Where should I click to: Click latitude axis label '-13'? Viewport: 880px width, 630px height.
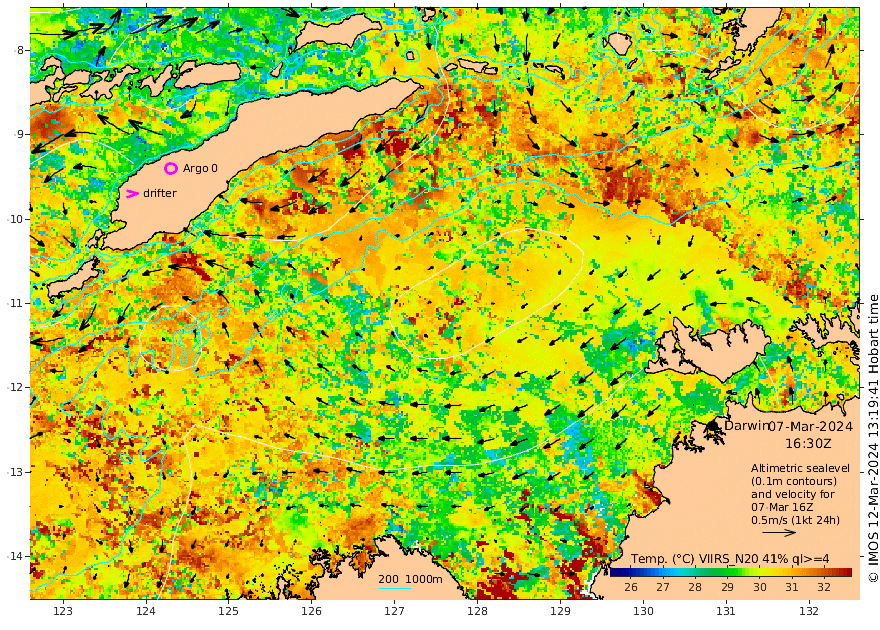(16, 472)
